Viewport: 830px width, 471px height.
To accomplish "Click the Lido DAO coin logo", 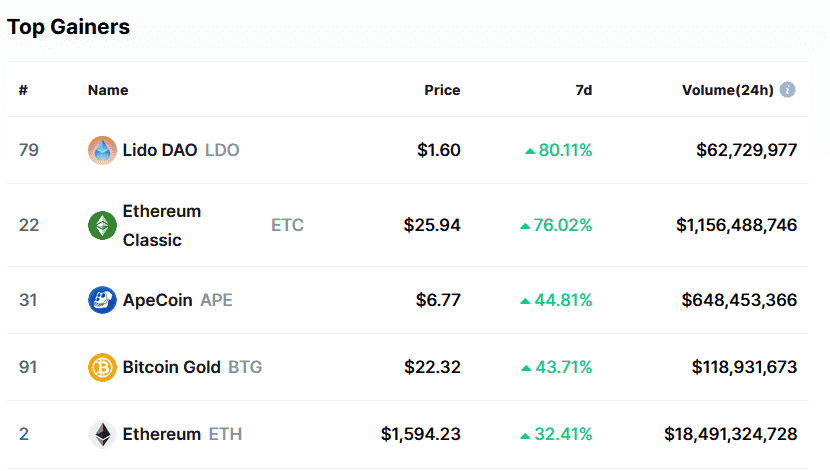I will tap(102, 150).
